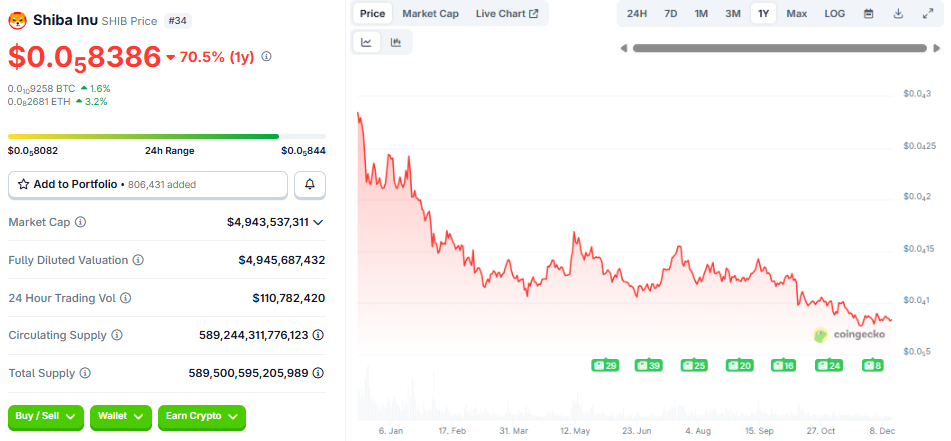951x441 pixels.
Task: Open info icon beside 589,244,311,776,123 value
Action: pos(318,335)
